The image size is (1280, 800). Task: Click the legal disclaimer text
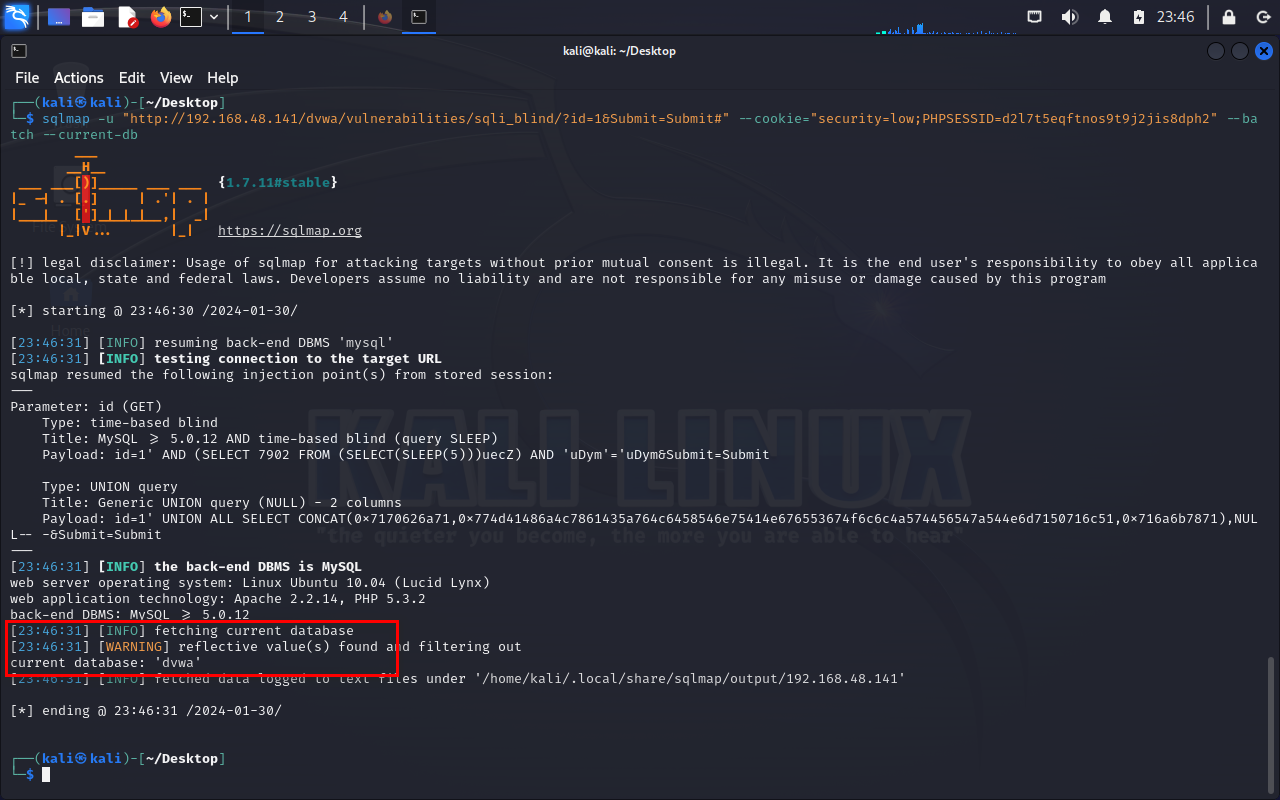click(634, 271)
